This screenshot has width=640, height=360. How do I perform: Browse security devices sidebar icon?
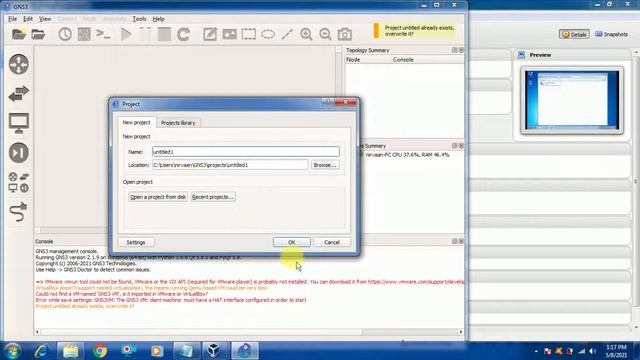click(x=19, y=153)
